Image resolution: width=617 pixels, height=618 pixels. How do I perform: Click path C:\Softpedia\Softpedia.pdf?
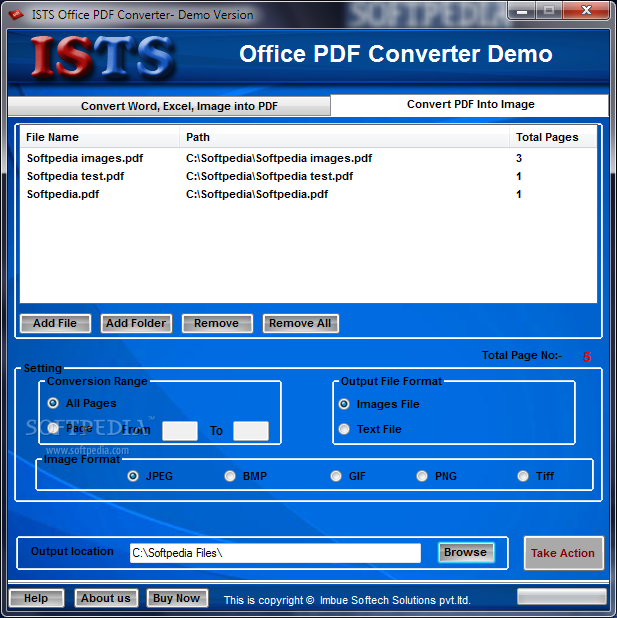coord(257,194)
